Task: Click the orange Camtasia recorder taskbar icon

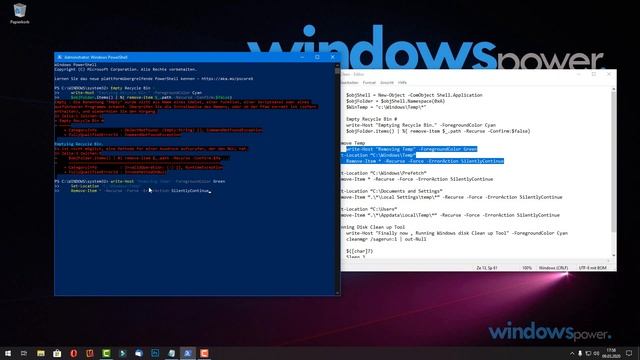Action: point(204,353)
